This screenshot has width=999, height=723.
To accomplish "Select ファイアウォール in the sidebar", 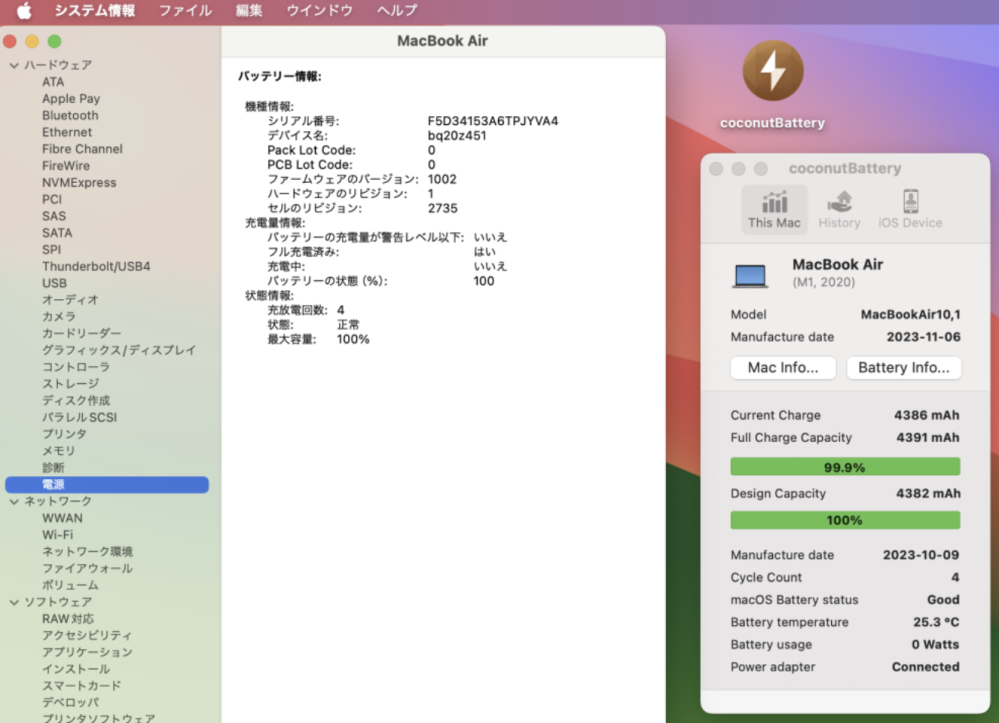I will tap(87, 568).
